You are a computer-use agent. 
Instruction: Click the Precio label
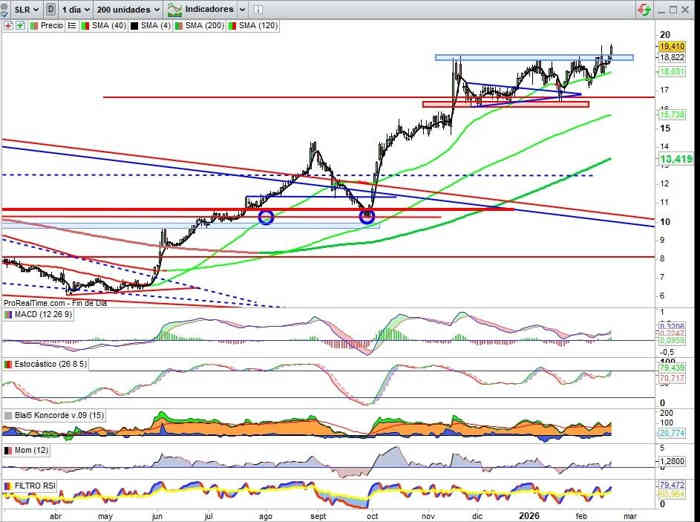tap(50, 24)
